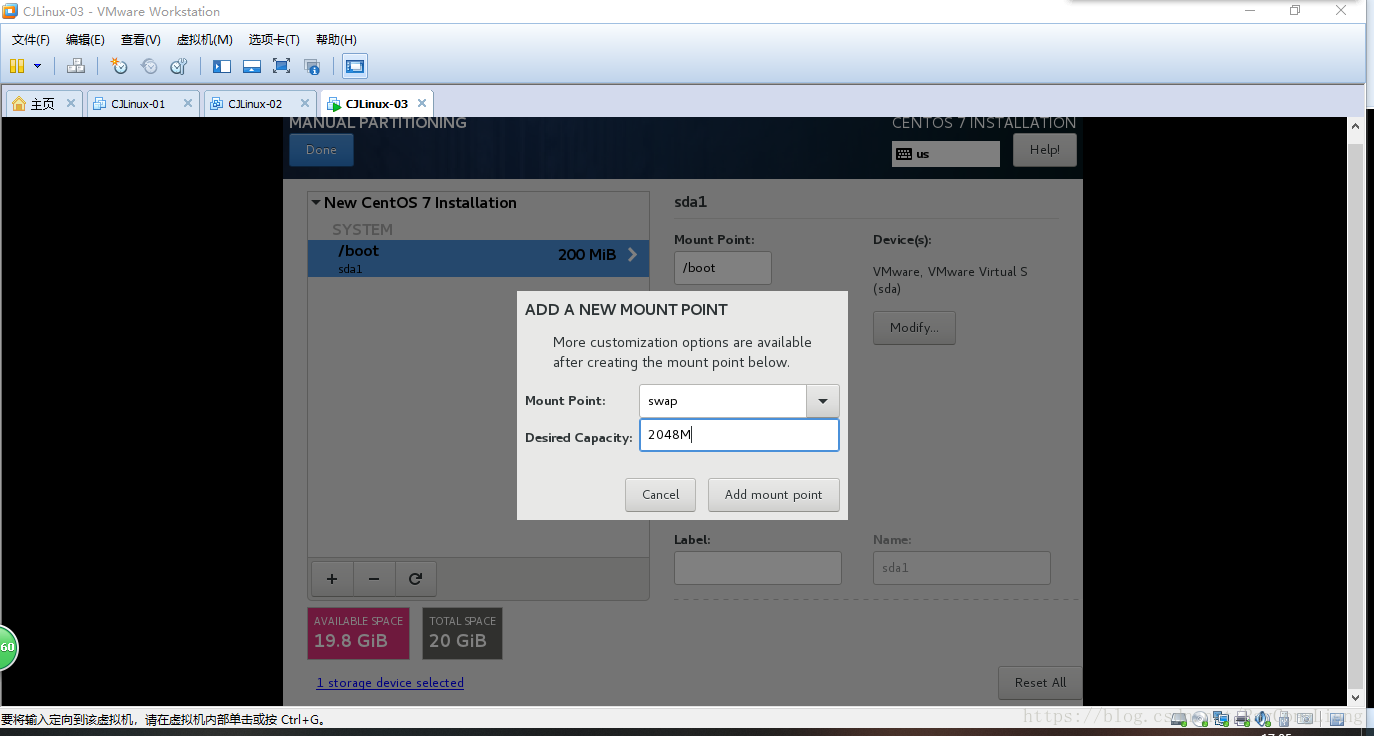Toggle the library sidebar icon
Screen dimensions: 1374x736
(x=222, y=66)
